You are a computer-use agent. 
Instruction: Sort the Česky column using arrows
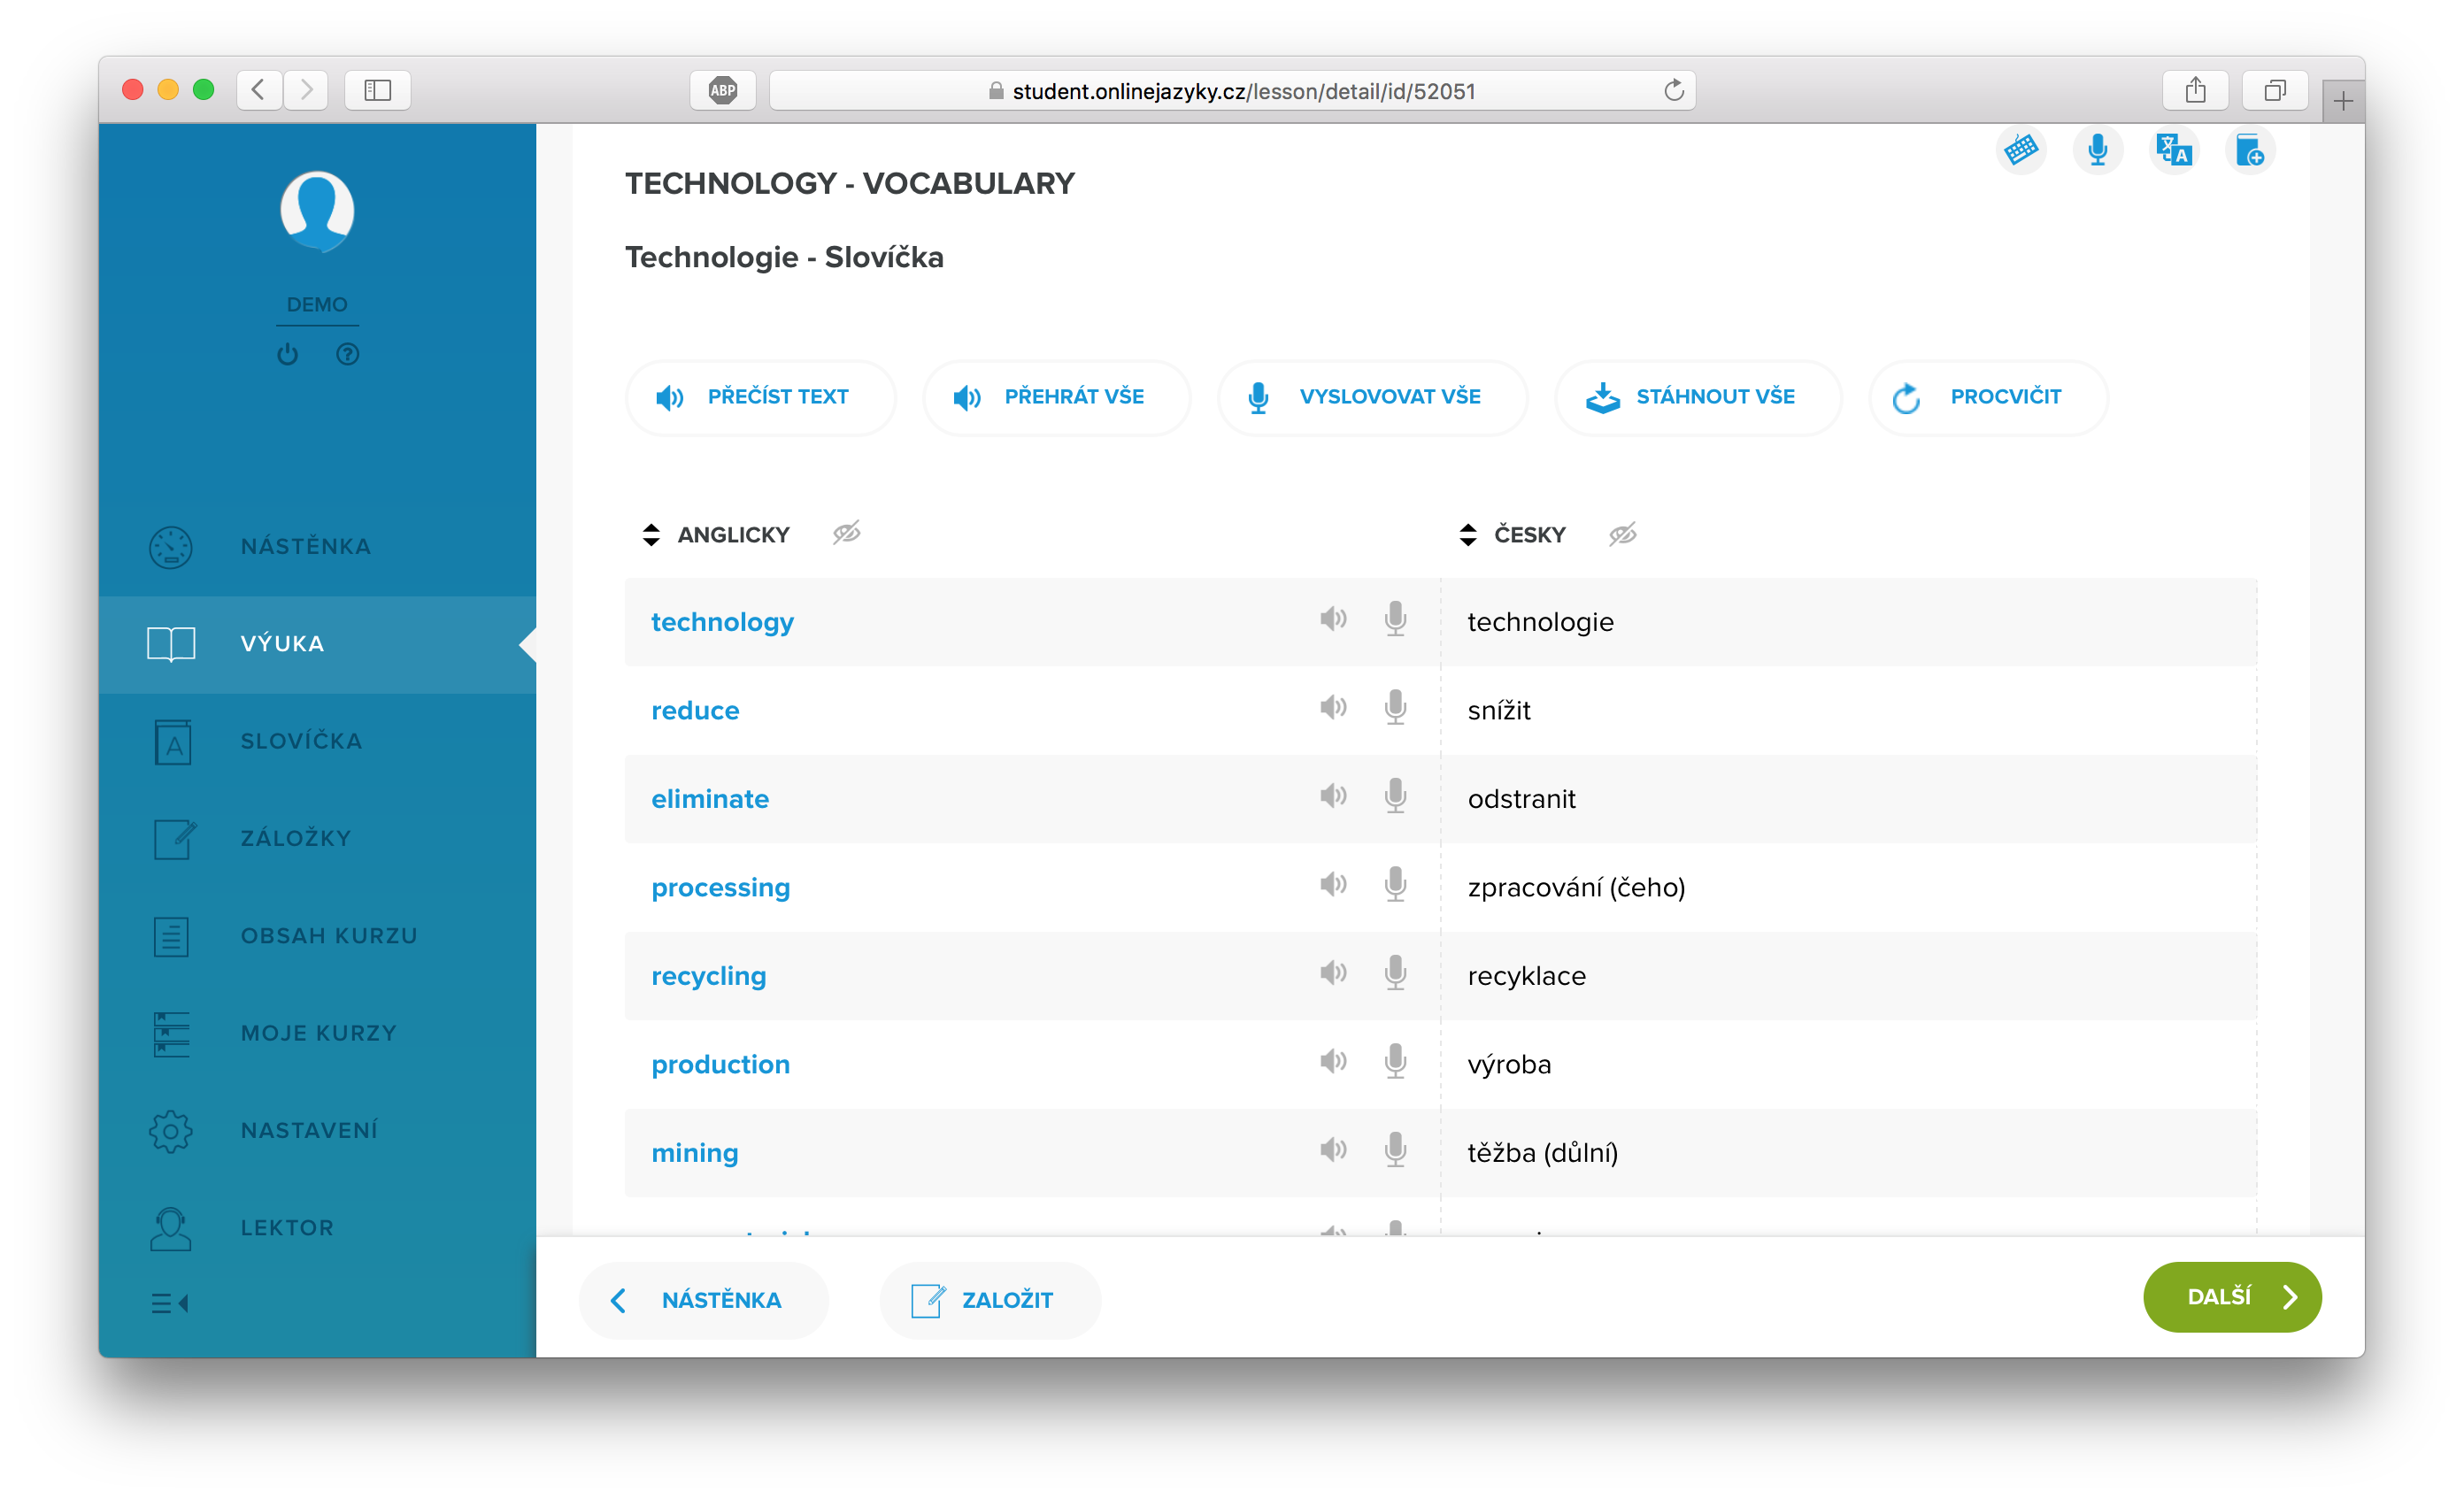click(x=1467, y=535)
